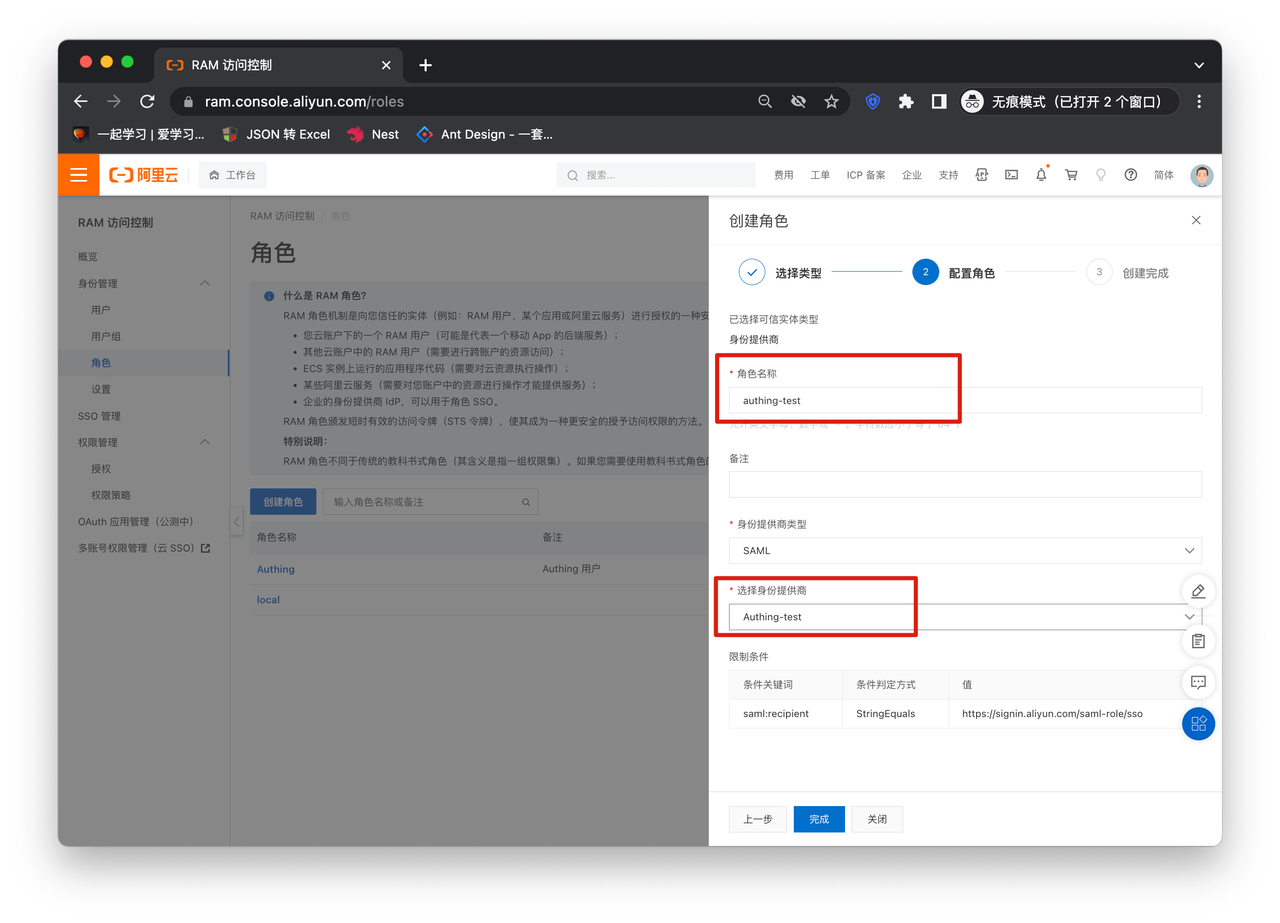Open 多账号权限管理 external link
The width and height of the screenshot is (1280, 923).
144,548
